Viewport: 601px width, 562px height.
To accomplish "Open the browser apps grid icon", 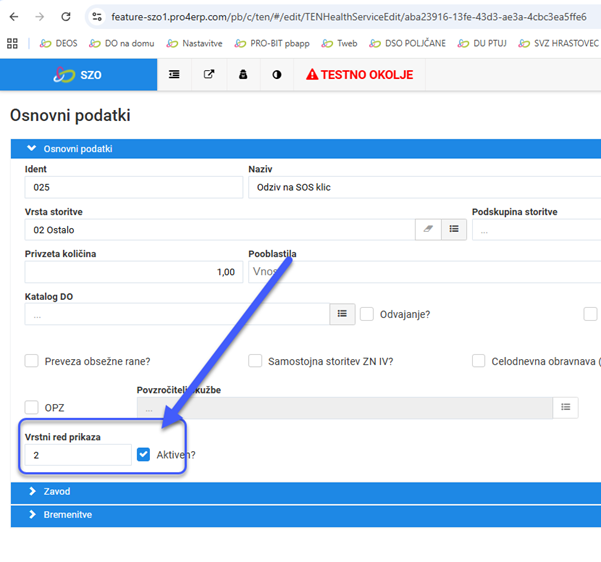I will (12, 43).
